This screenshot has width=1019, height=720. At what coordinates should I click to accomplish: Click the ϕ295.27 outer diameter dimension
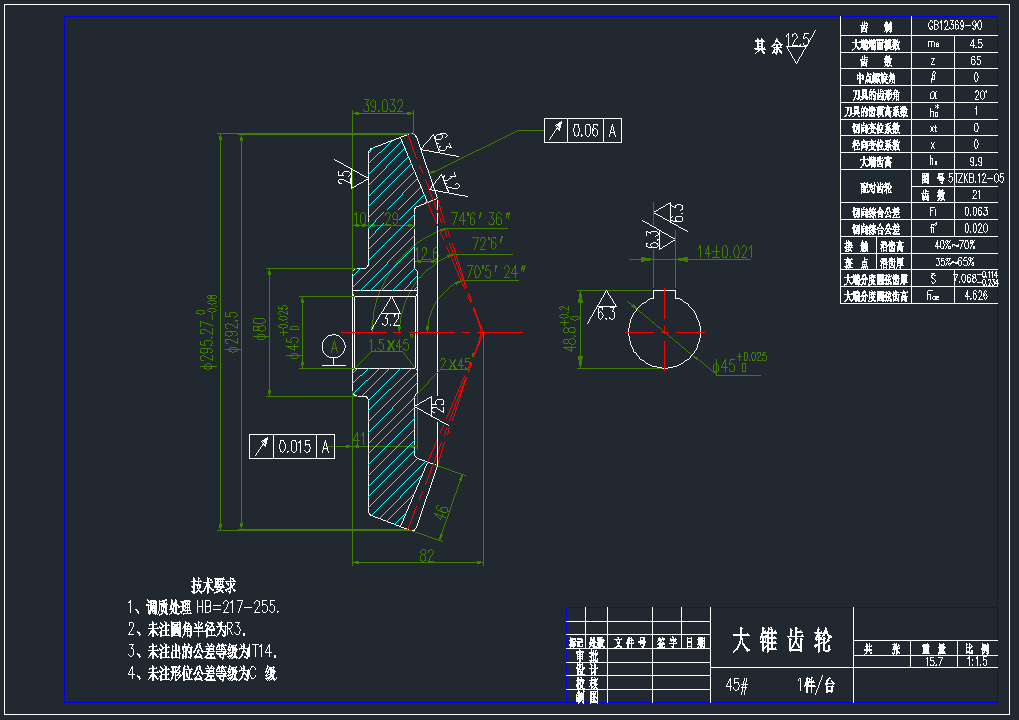pos(209,332)
